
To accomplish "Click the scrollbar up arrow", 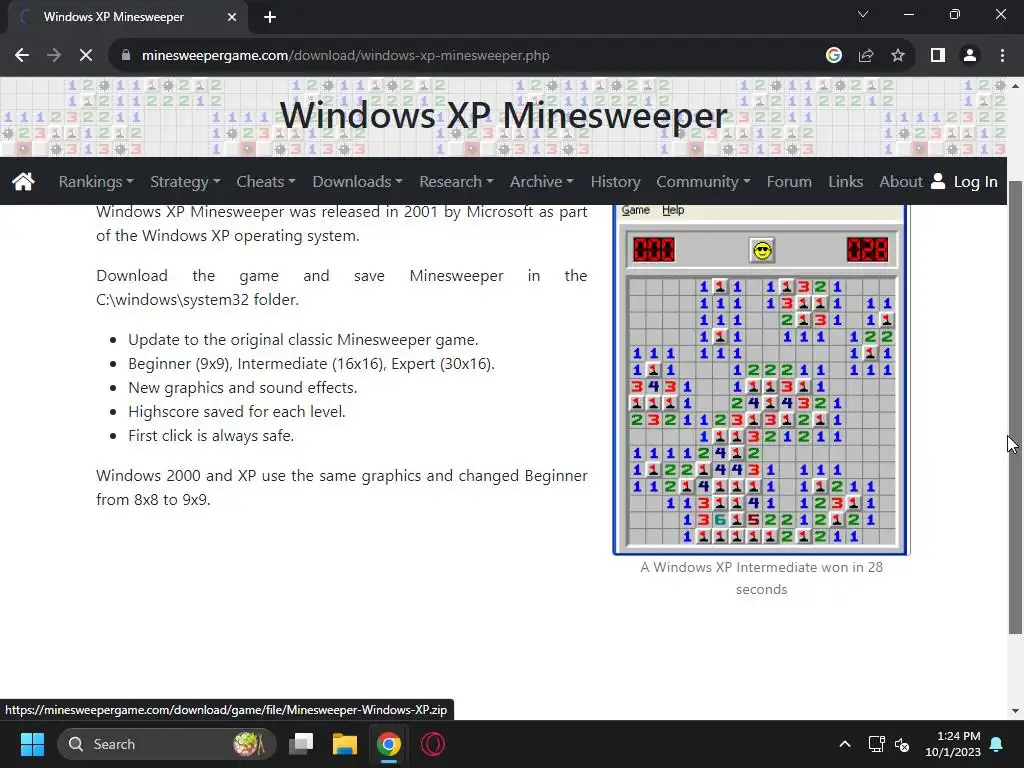I will pos(1015,86).
